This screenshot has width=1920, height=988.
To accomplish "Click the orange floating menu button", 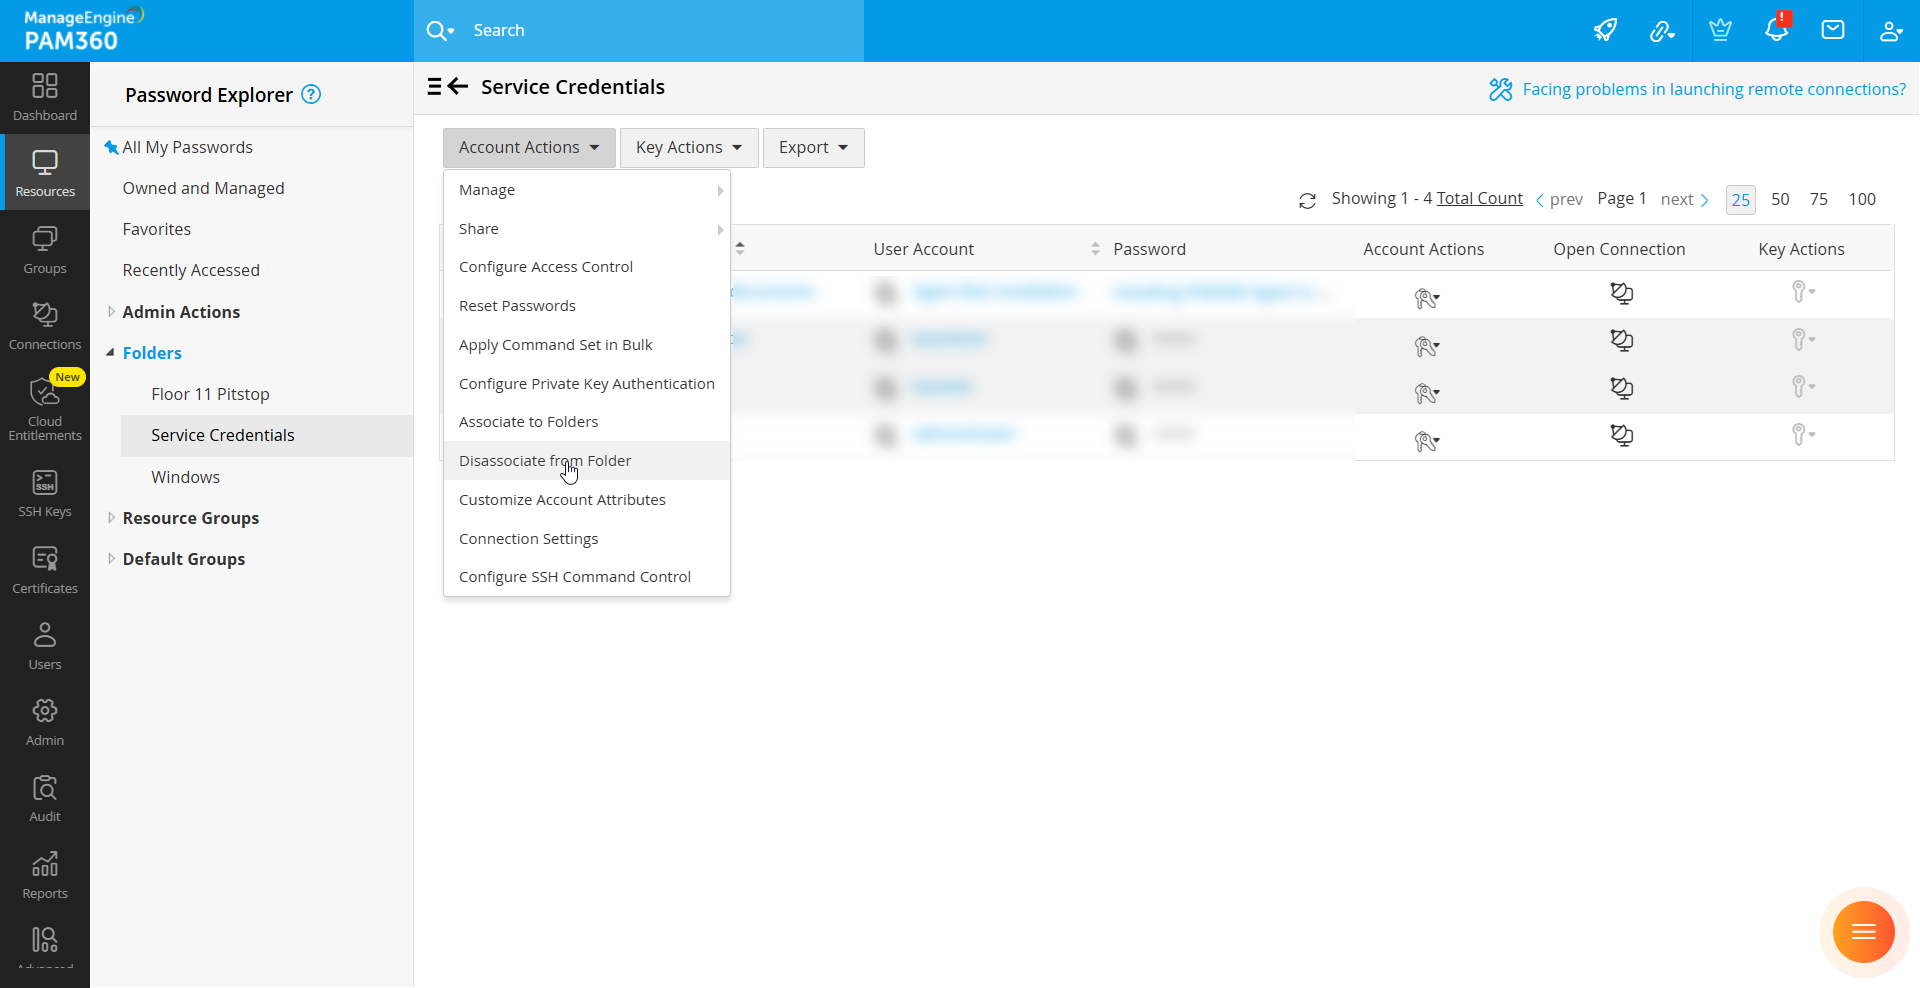I will pyautogui.click(x=1863, y=932).
